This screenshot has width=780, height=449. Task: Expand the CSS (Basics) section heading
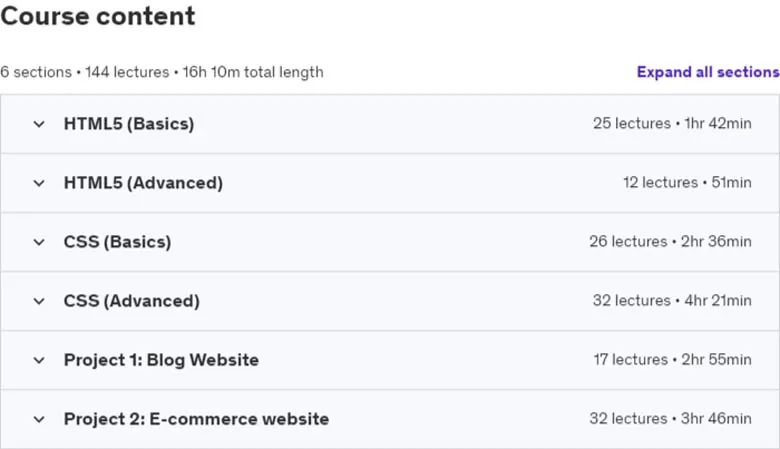click(x=117, y=242)
